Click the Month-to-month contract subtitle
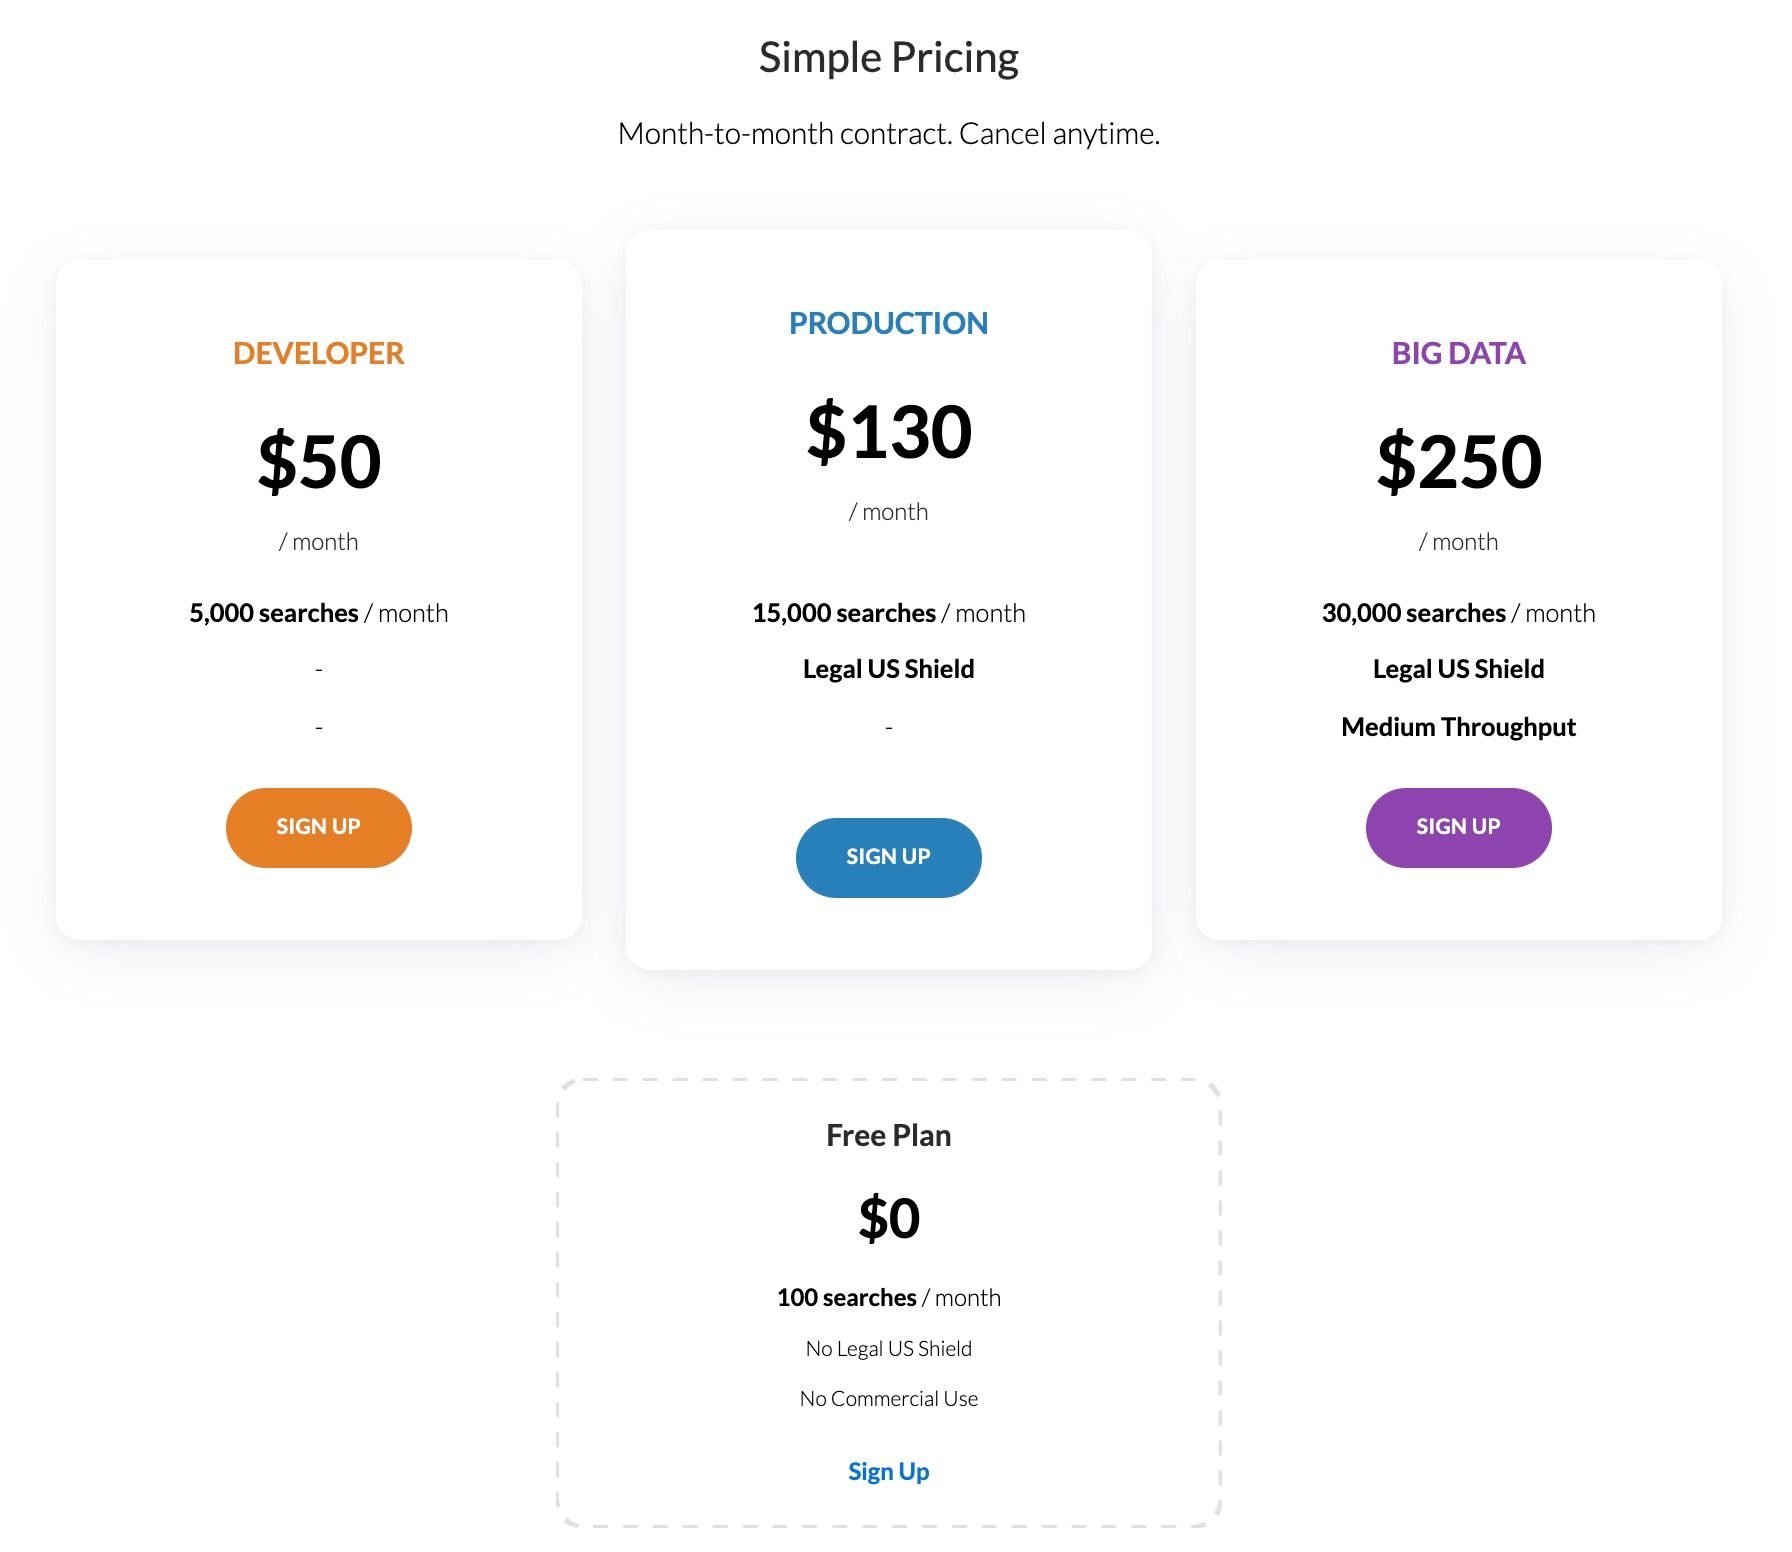The height and width of the screenshot is (1552, 1792). (888, 133)
